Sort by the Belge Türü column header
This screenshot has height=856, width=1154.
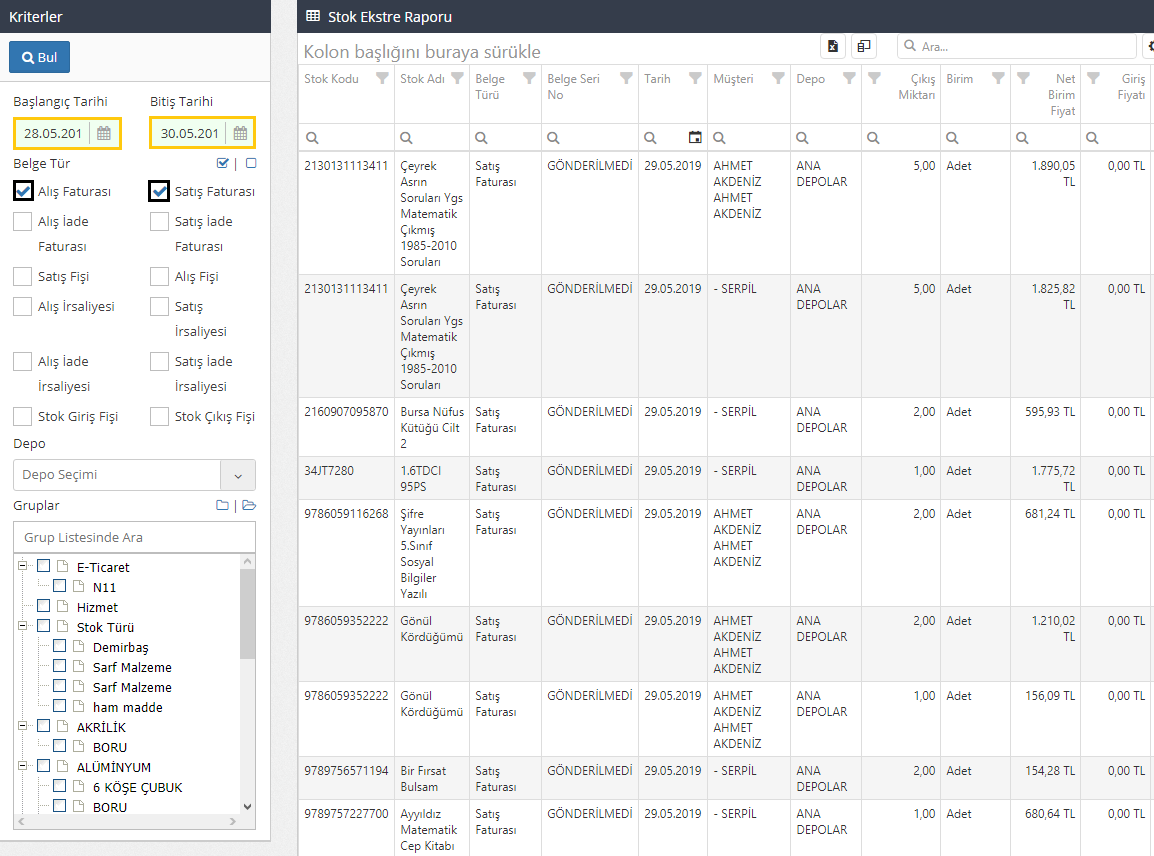point(490,87)
